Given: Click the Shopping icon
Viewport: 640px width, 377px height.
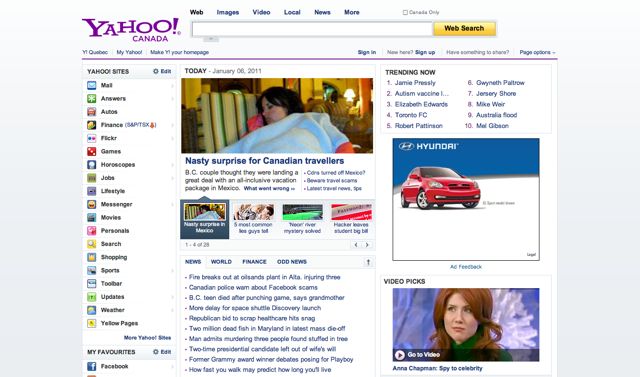Looking at the screenshot, I should (91, 257).
